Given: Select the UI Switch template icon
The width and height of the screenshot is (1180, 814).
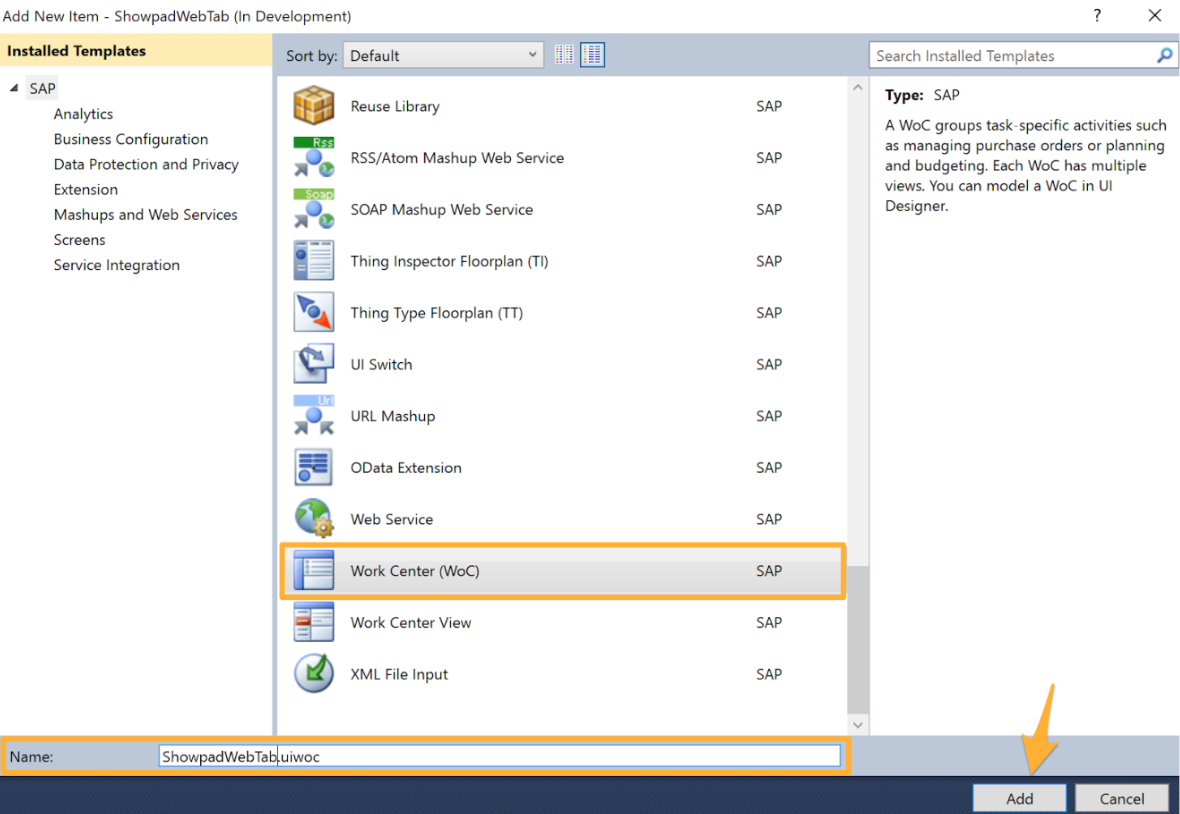Looking at the screenshot, I should [313, 365].
